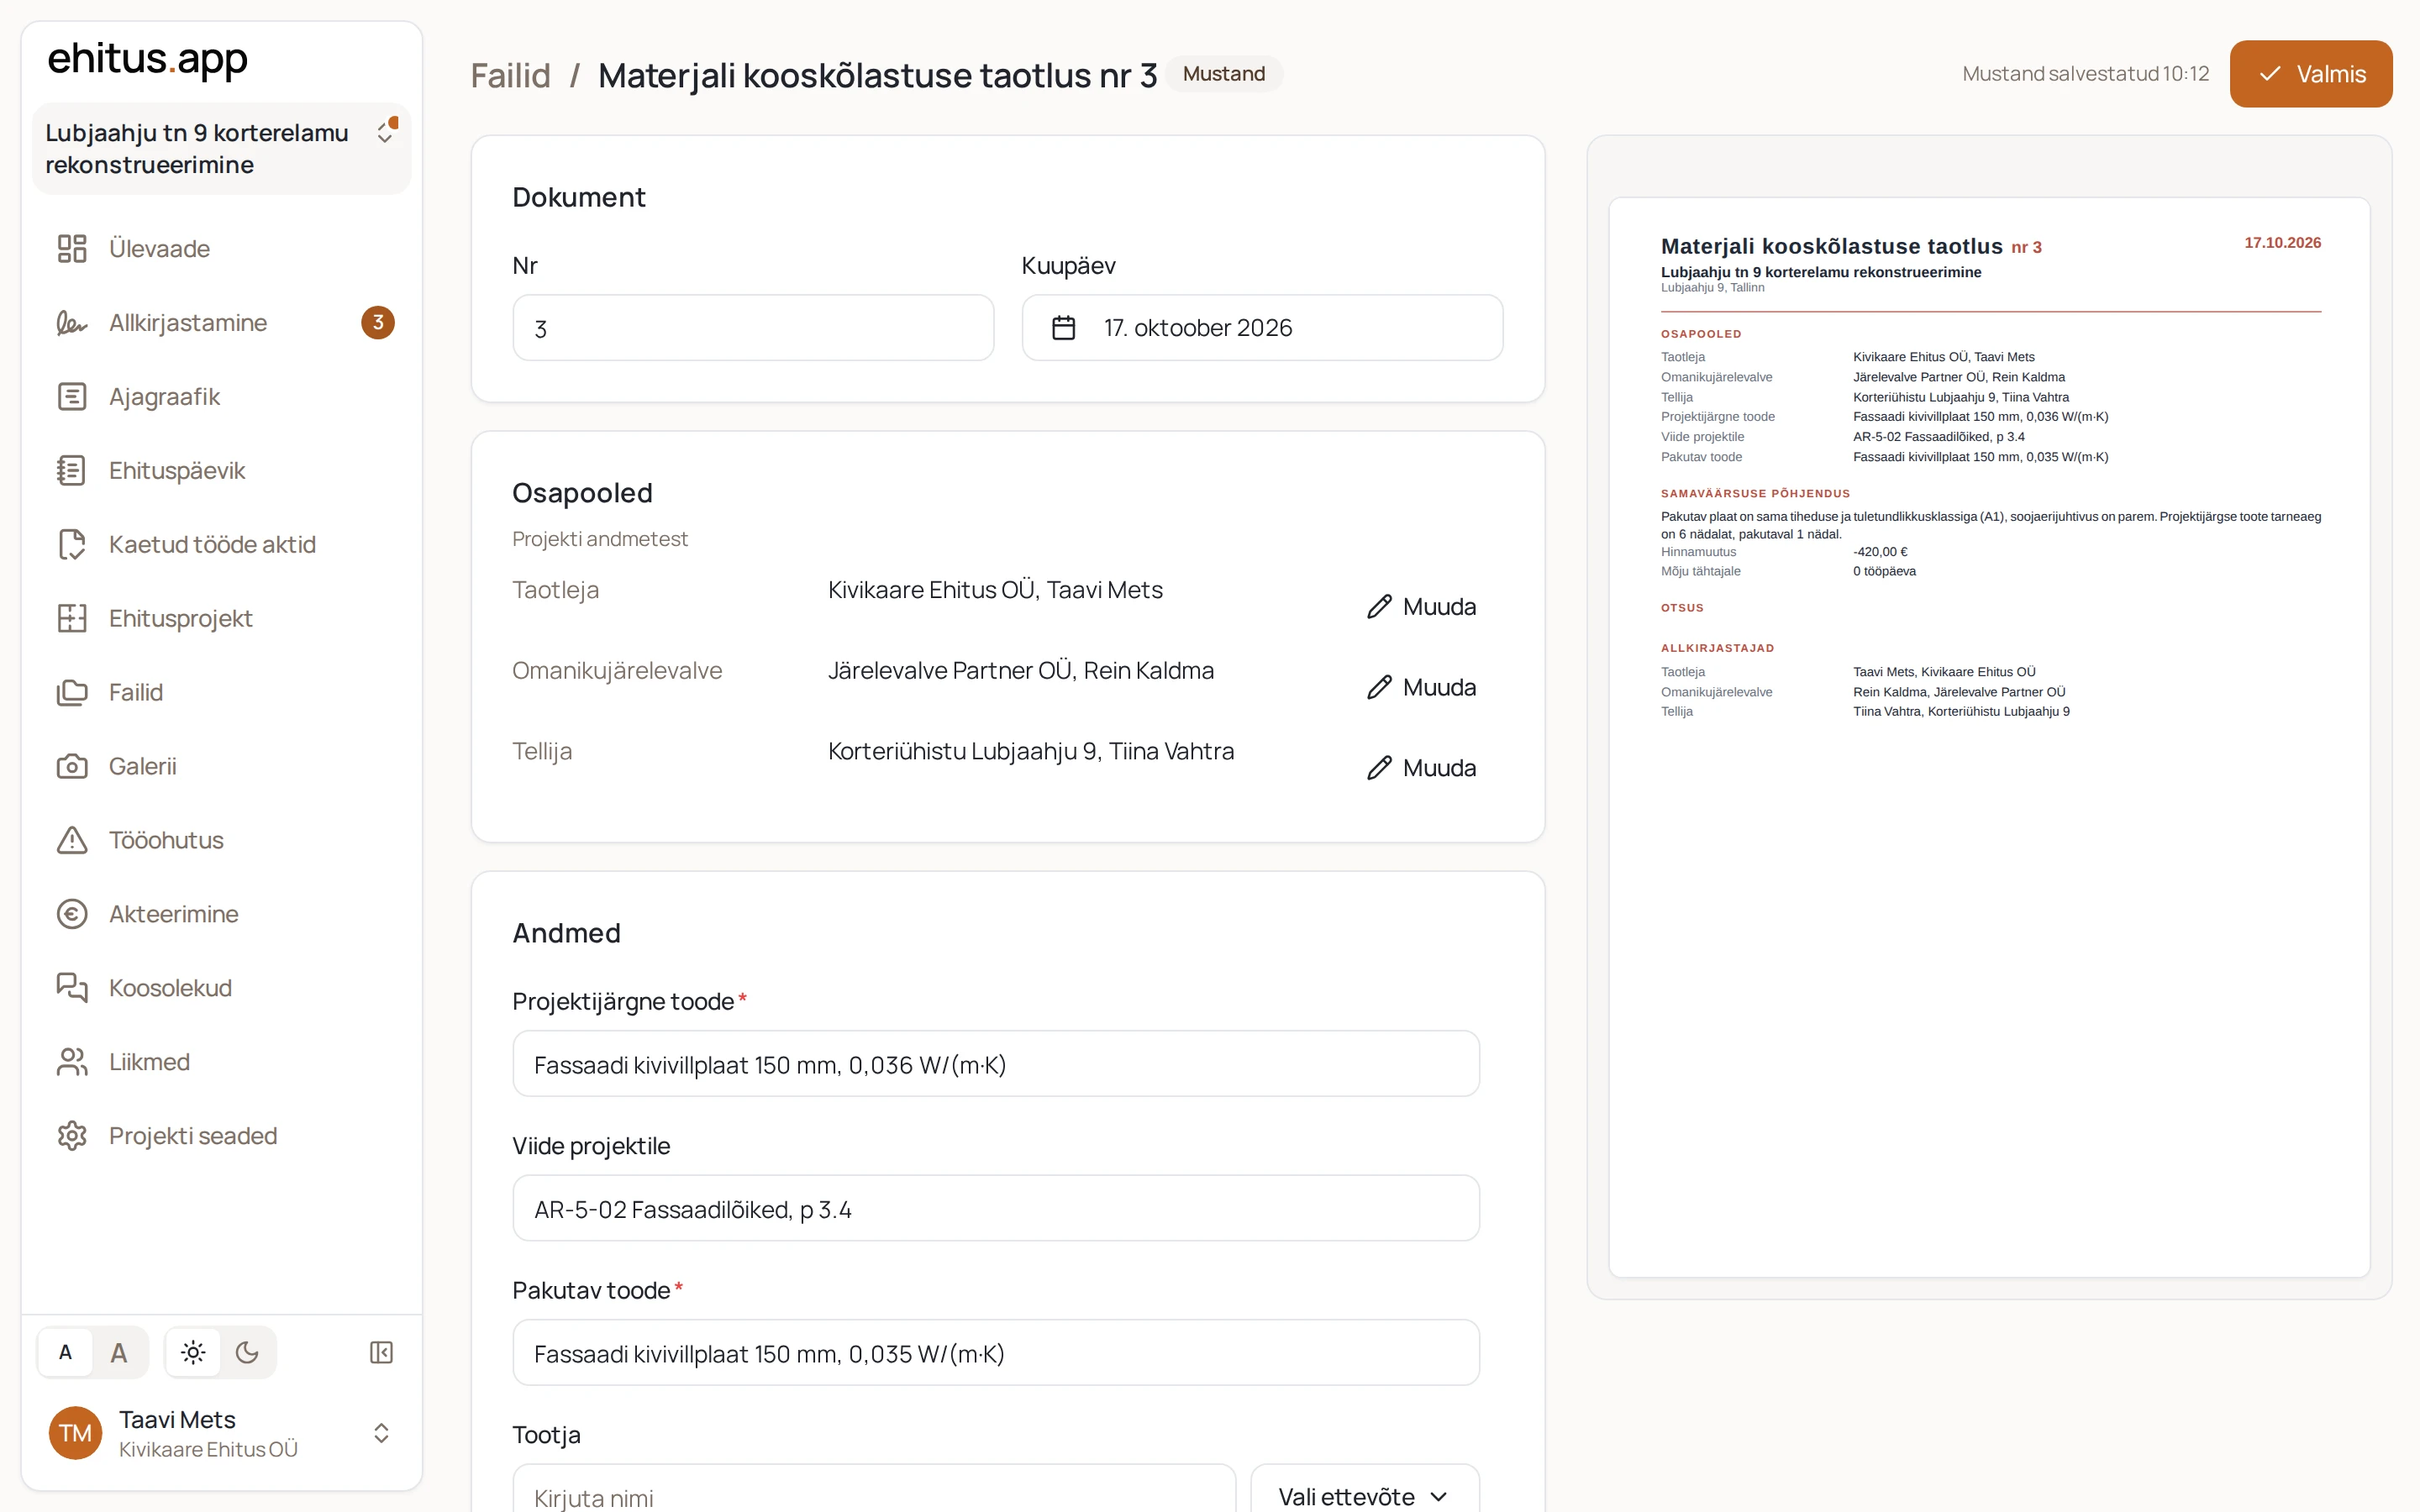Image resolution: width=2420 pixels, height=1512 pixels.
Task: Open the Ehitusprojekt blueprint icon
Action: [x=72, y=618]
